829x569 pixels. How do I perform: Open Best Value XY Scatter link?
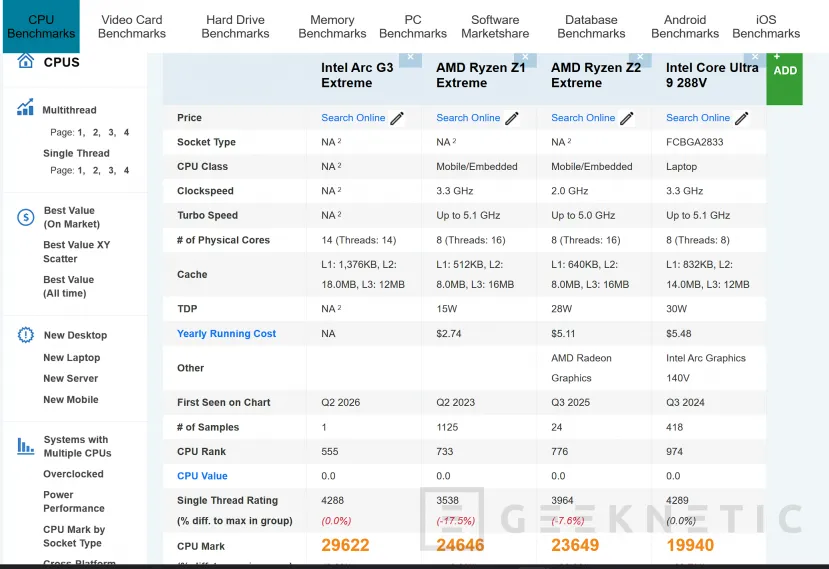pyautogui.click(x=77, y=252)
